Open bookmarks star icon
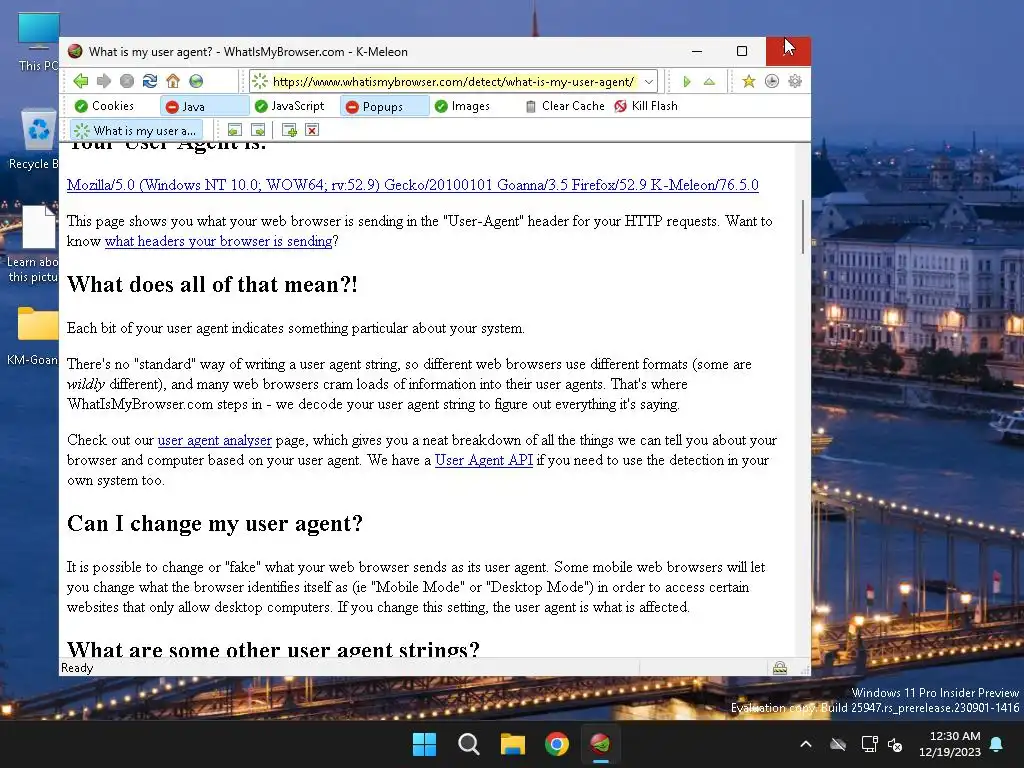Screen dimensions: 1024x768 click(748, 81)
